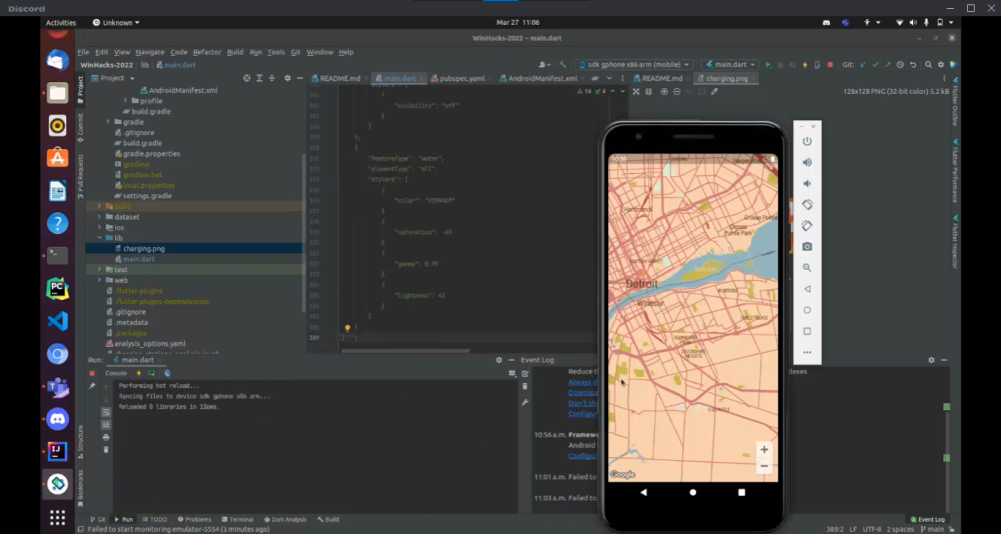Screen dimensions: 1001x534
Task: Toggle the Commit tool window
Action: pos(81,124)
